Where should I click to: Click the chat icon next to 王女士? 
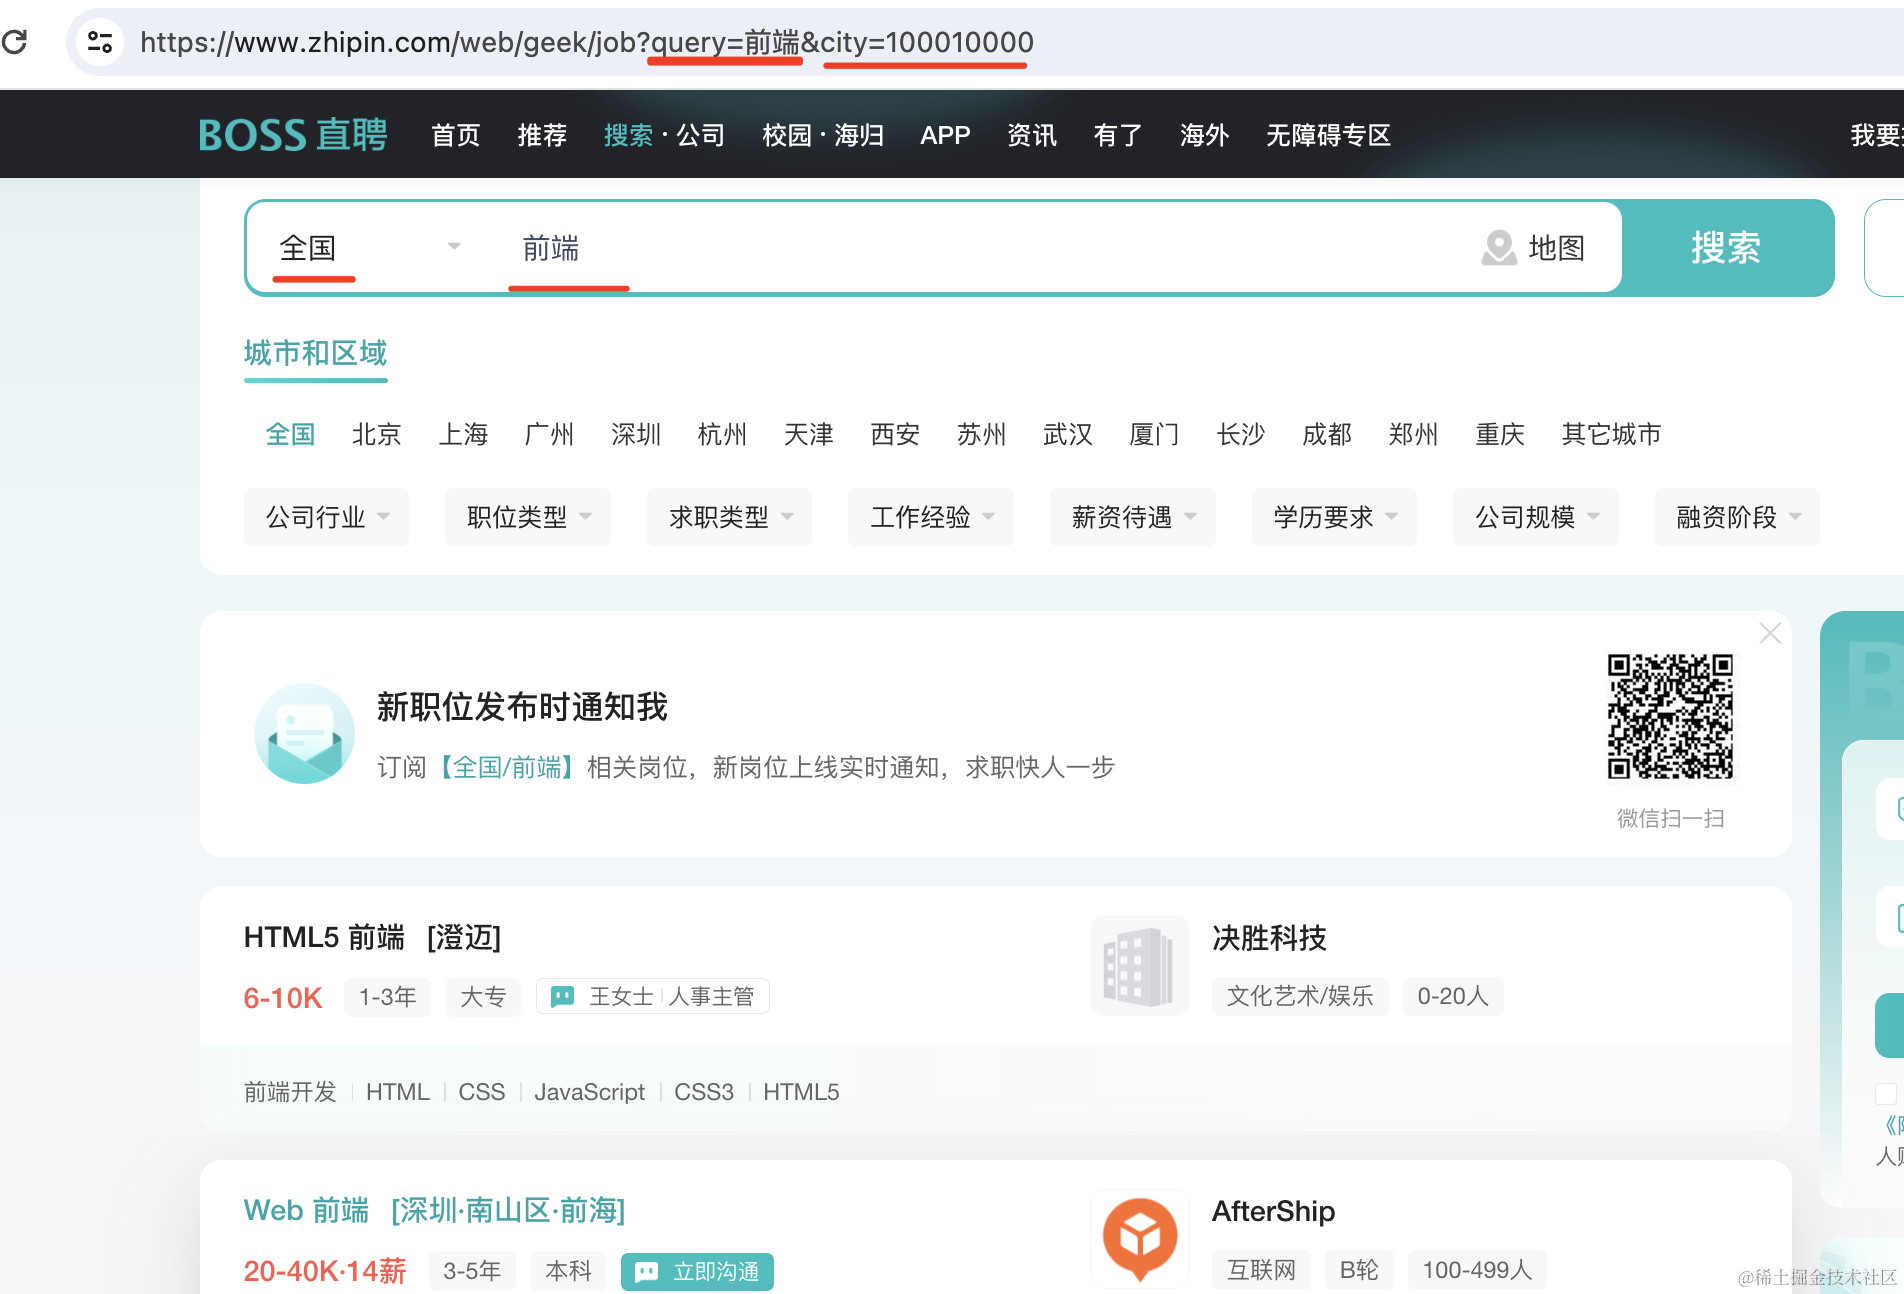point(563,996)
